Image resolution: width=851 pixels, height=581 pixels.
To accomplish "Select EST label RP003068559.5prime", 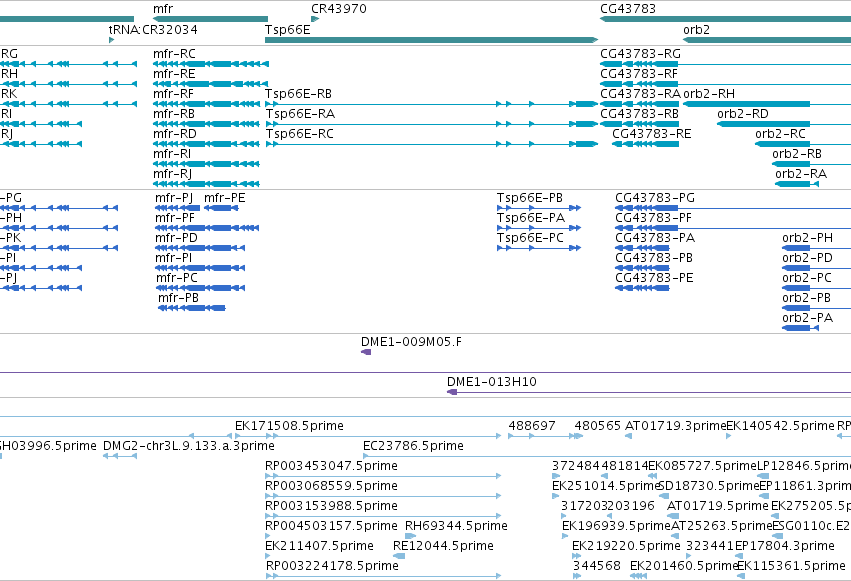I will [x=331, y=487].
